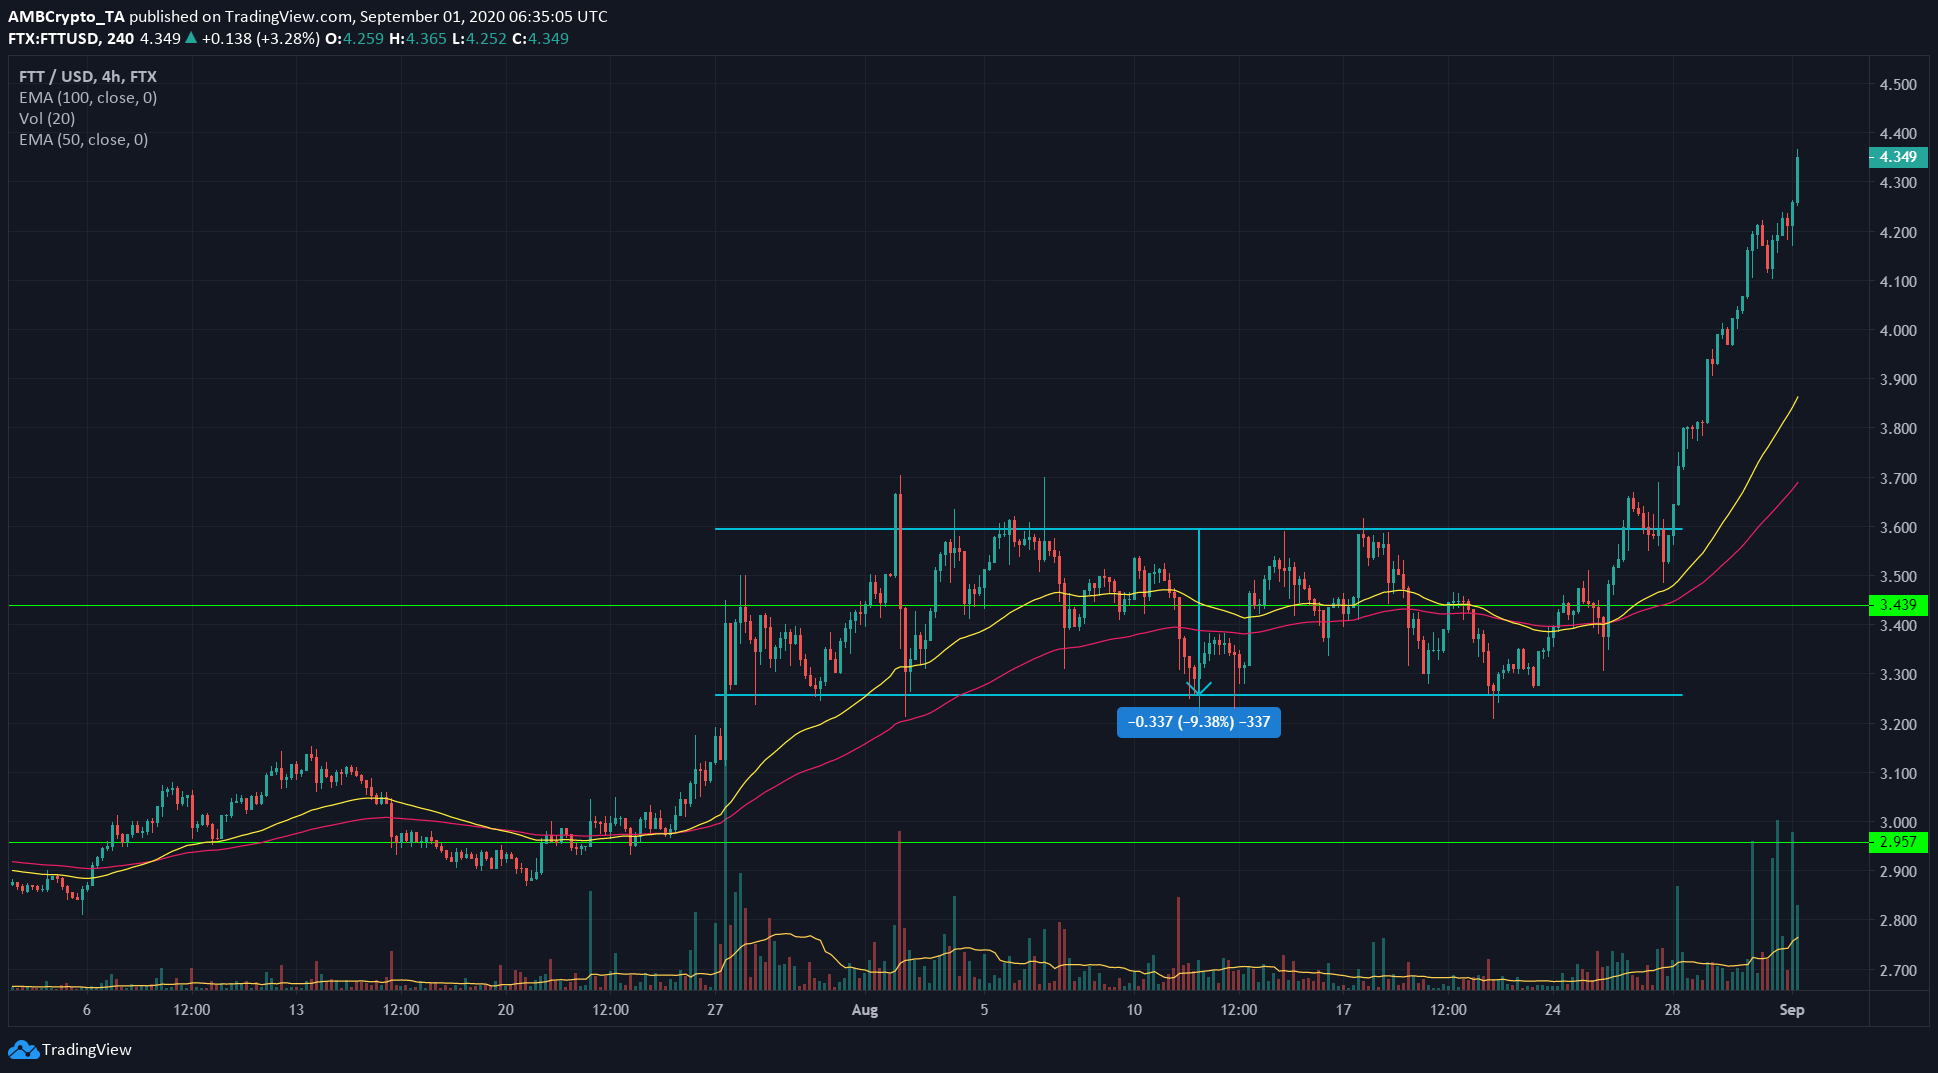Click the white line price tag 3.439
The height and width of the screenshot is (1073, 1938).
point(1897,605)
